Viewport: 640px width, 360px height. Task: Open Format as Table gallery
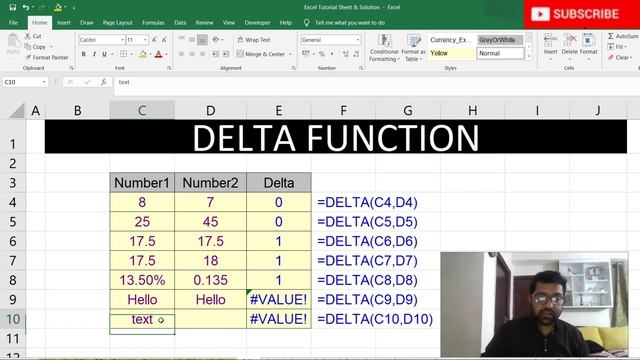point(413,48)
